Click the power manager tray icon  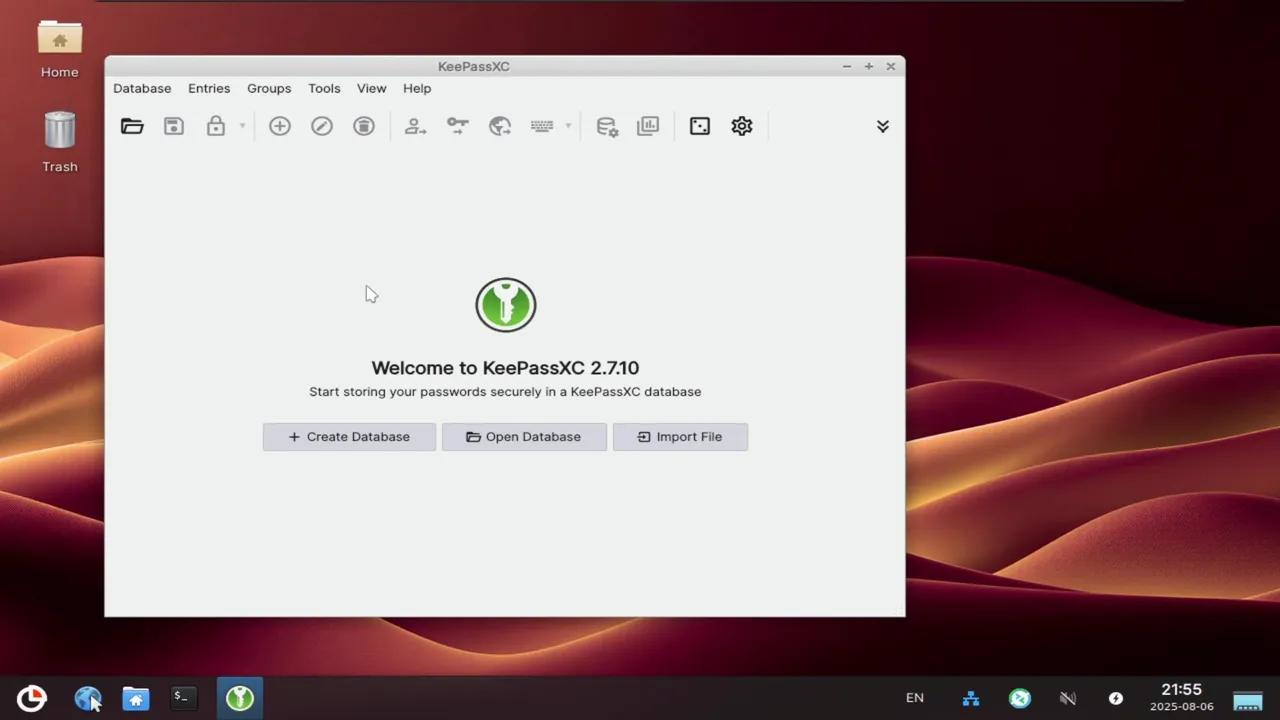coord(1116,698)
